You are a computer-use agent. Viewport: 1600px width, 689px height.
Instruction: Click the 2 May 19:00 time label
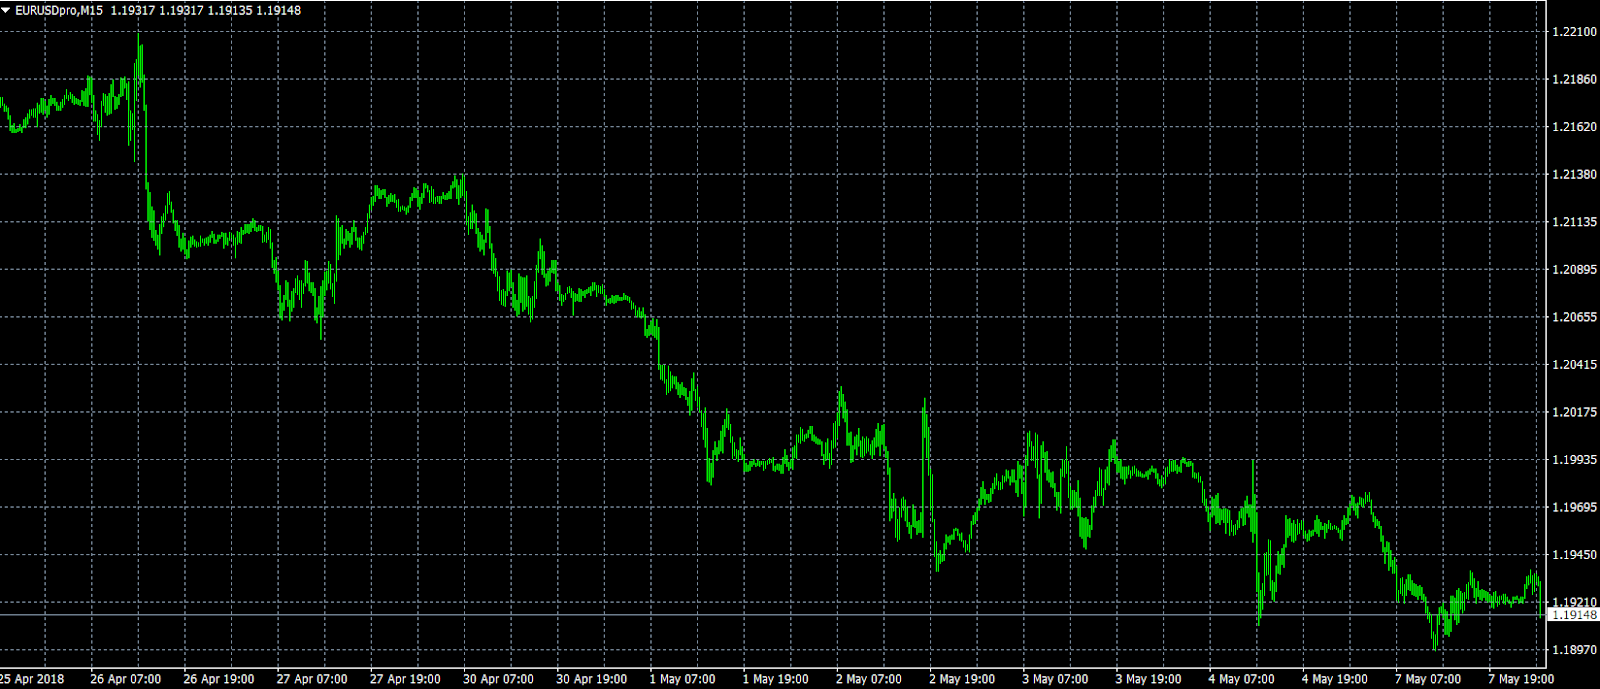[962, 679]
